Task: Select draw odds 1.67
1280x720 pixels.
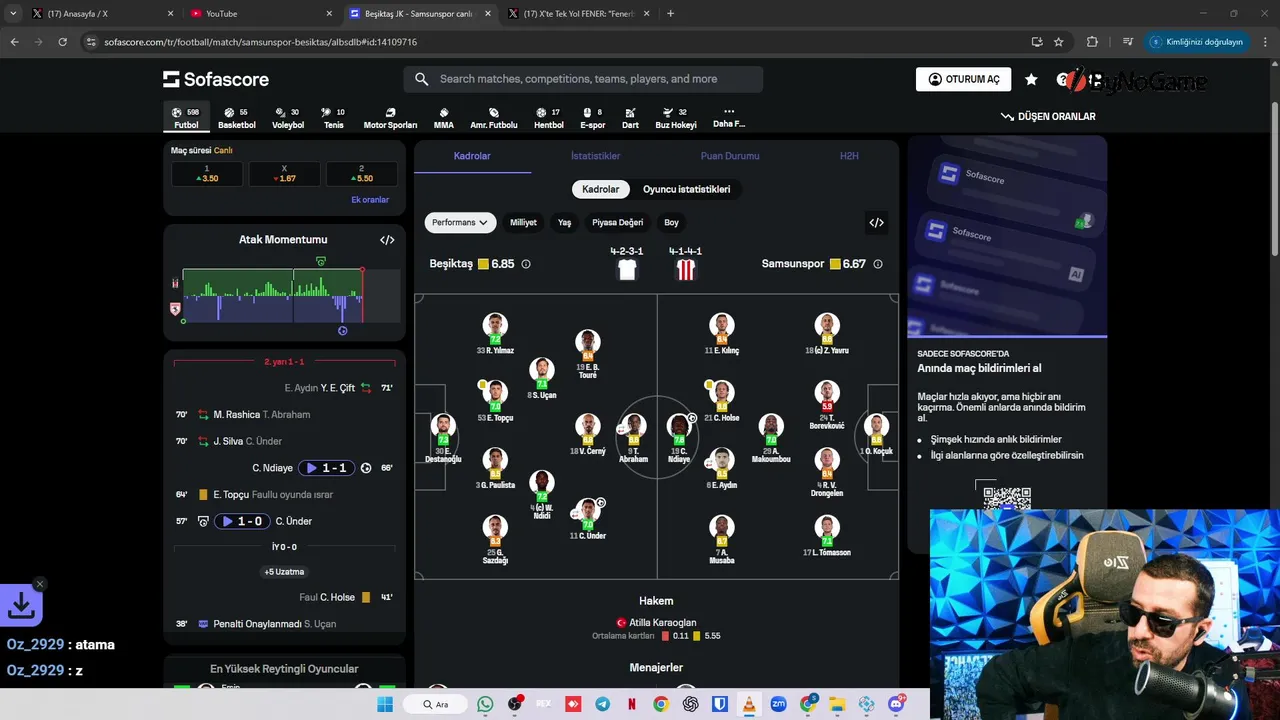Action: point(285,174)
